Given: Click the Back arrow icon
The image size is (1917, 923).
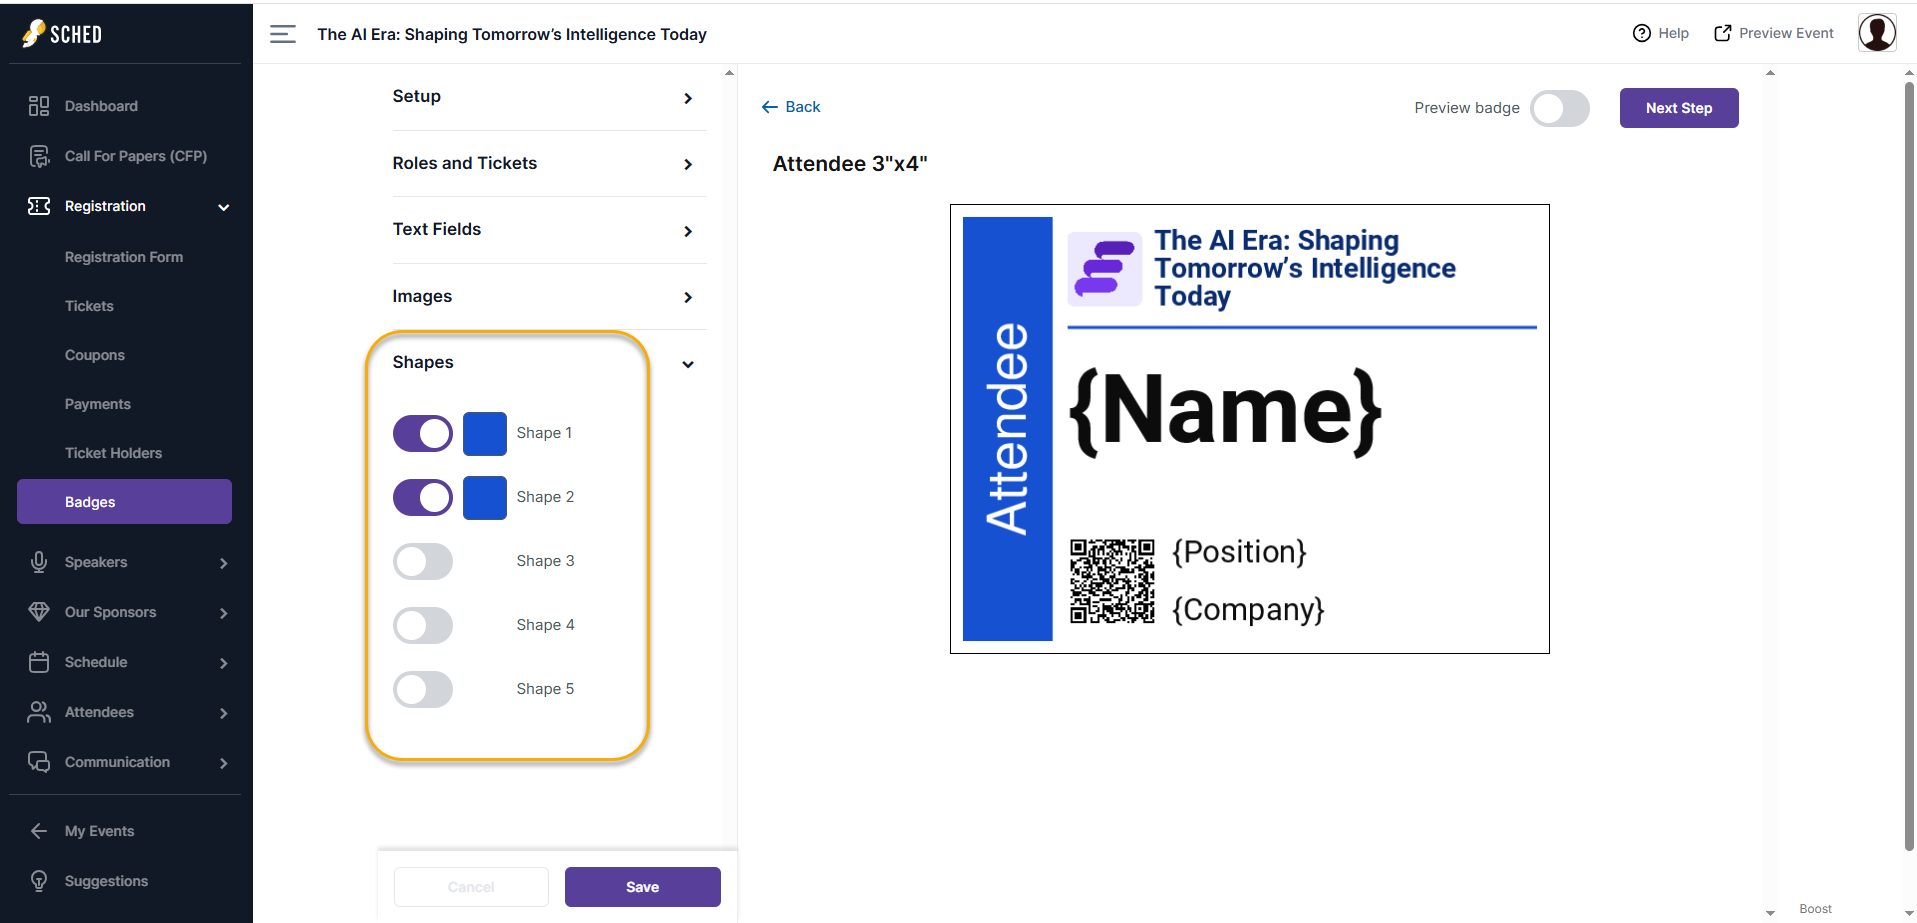Looking at the screenshot, I should tap(769, 107).
